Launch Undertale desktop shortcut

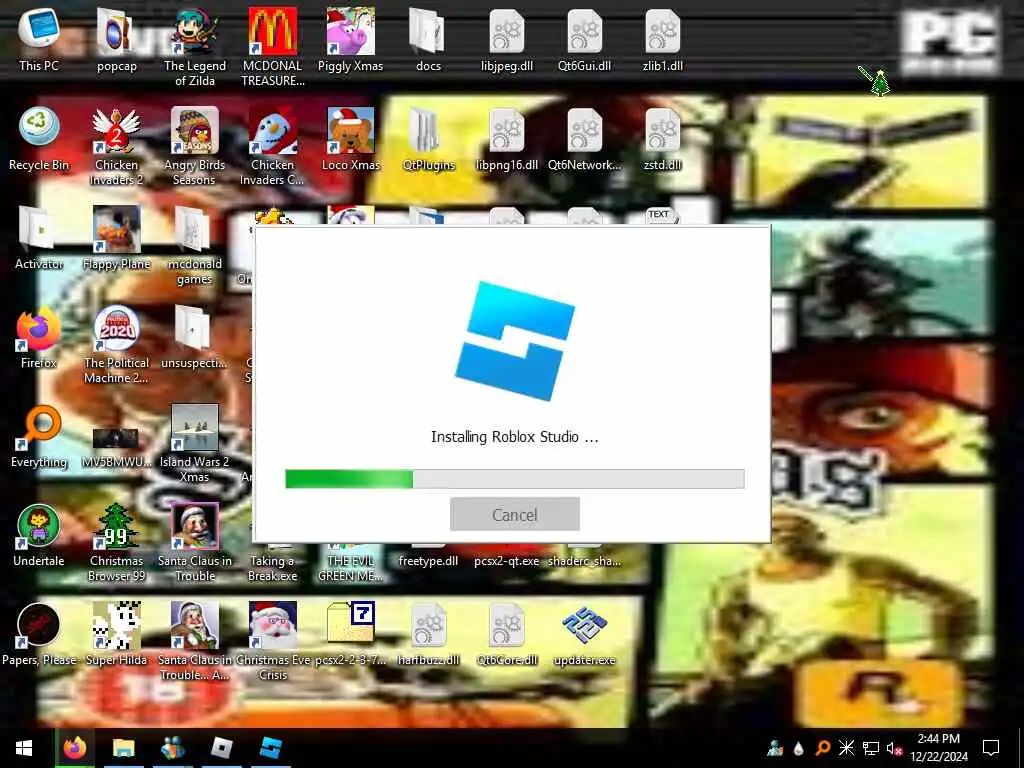39,536
